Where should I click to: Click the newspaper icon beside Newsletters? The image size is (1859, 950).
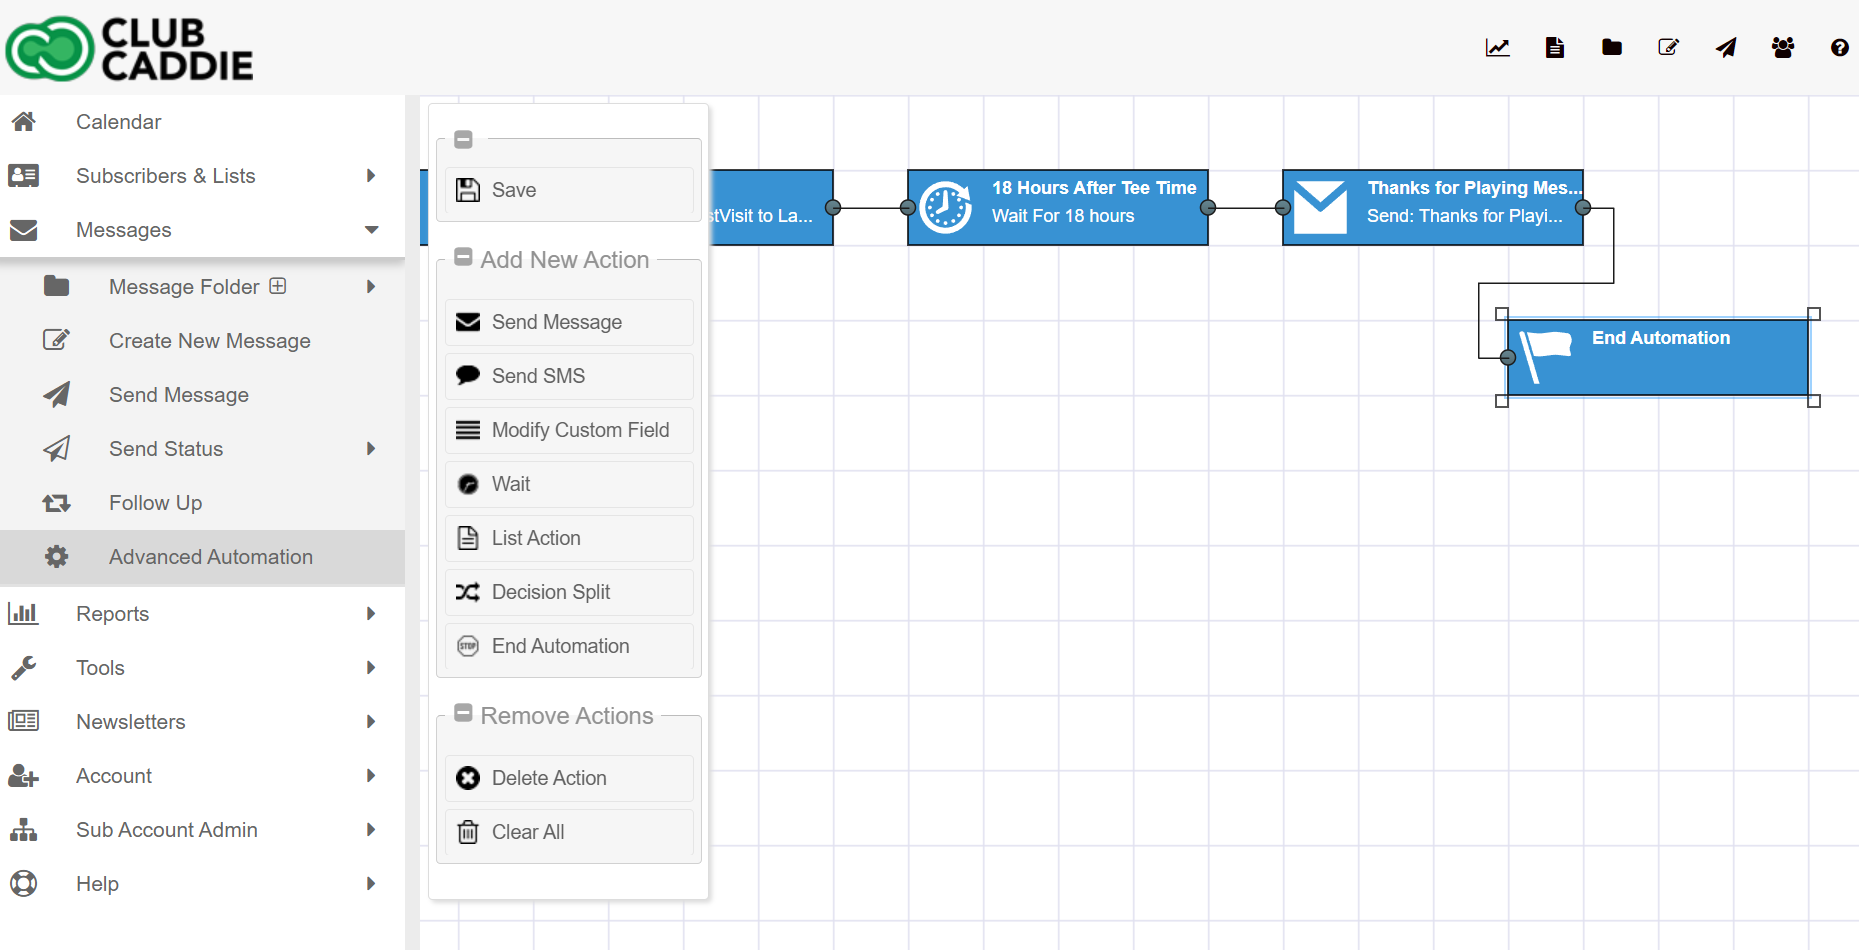tap(24, 721)
